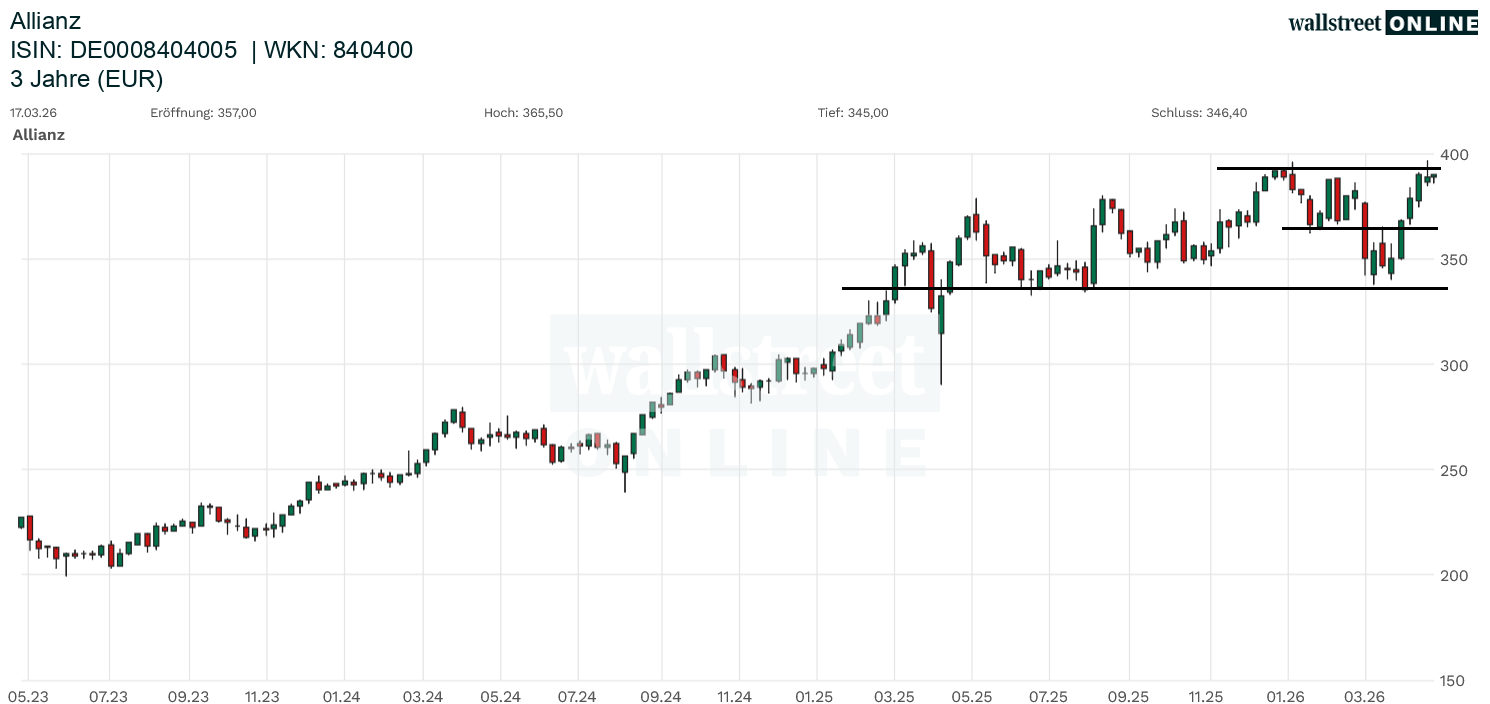The width and height of the screenshot is (1490, 704).
Task: Click the WKN 840400 number
Action: 372,50
